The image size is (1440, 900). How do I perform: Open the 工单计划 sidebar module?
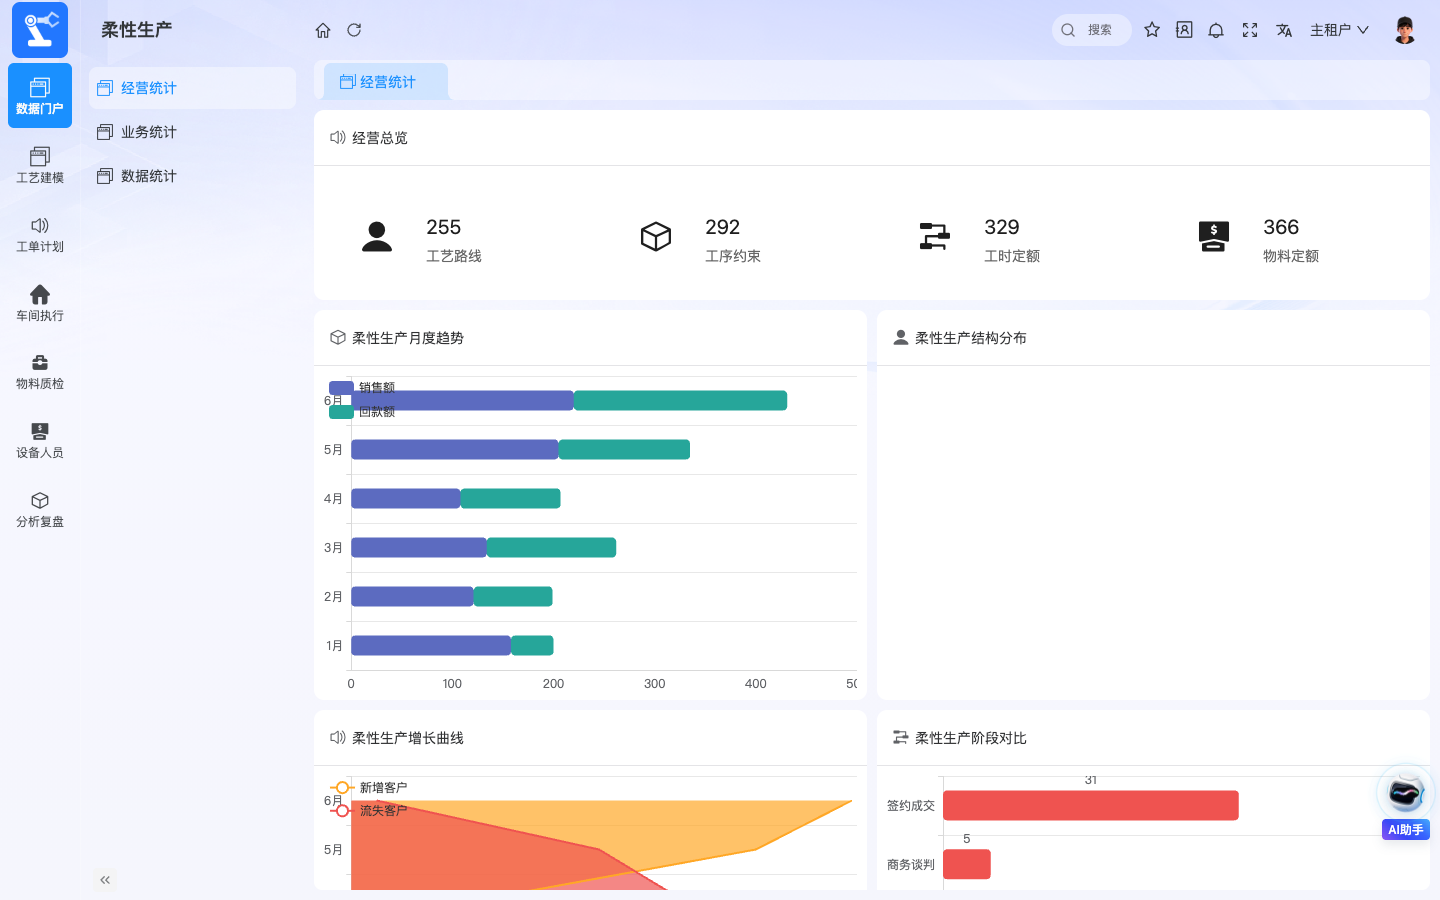tap(40, 234)
